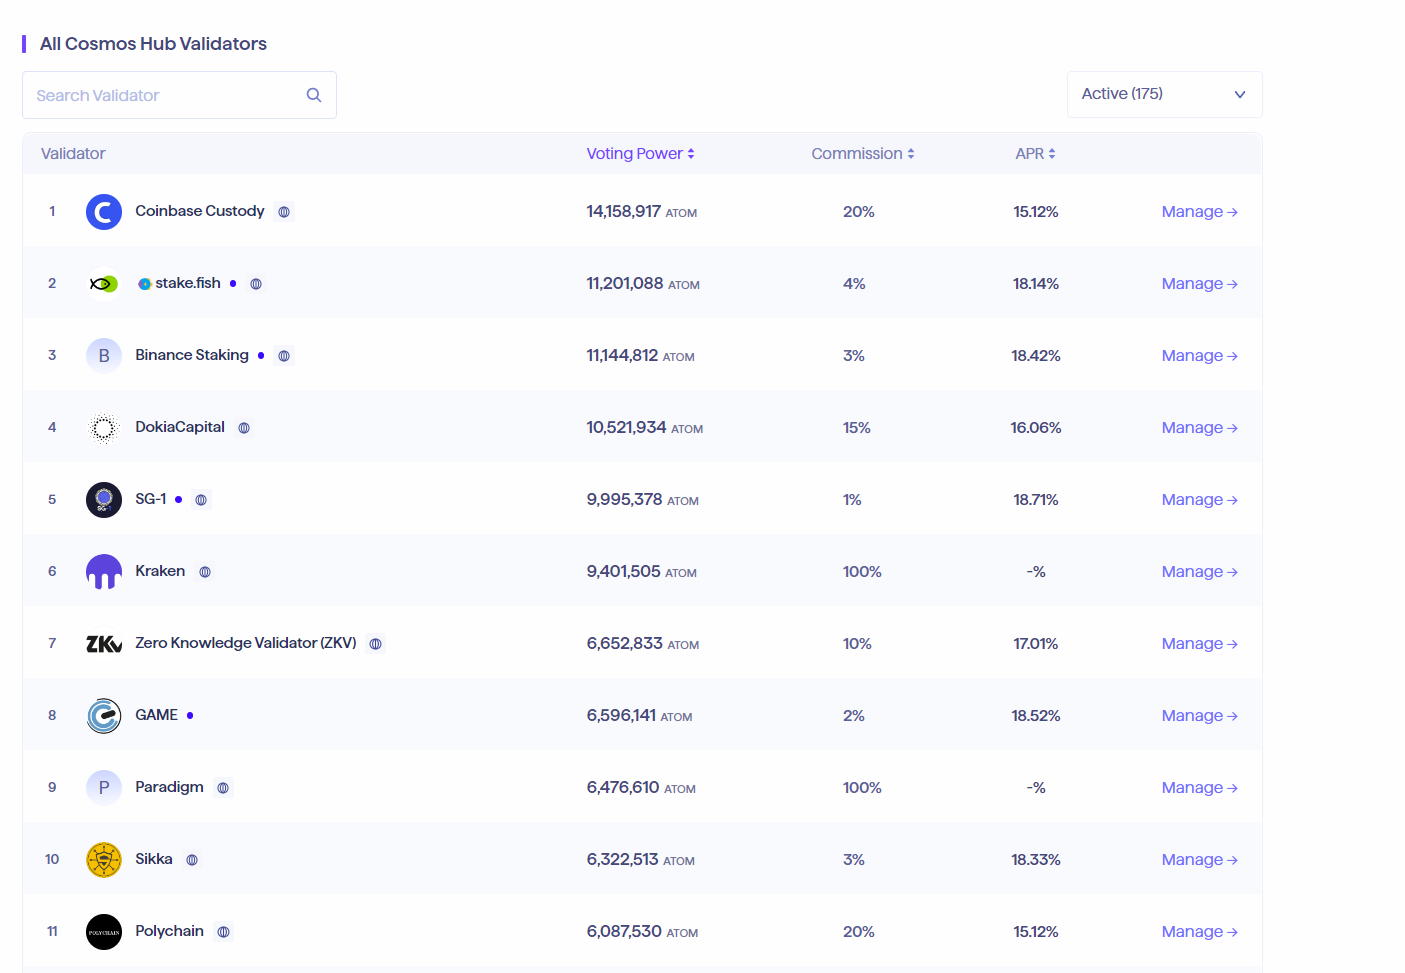
Task: Sort validators by APR column
Action: click(x=1035, y=154)
